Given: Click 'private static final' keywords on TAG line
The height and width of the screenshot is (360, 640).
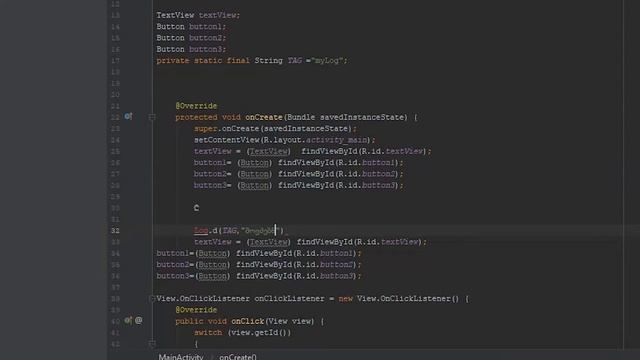Looking at the screenshot, I should point(203,60).
